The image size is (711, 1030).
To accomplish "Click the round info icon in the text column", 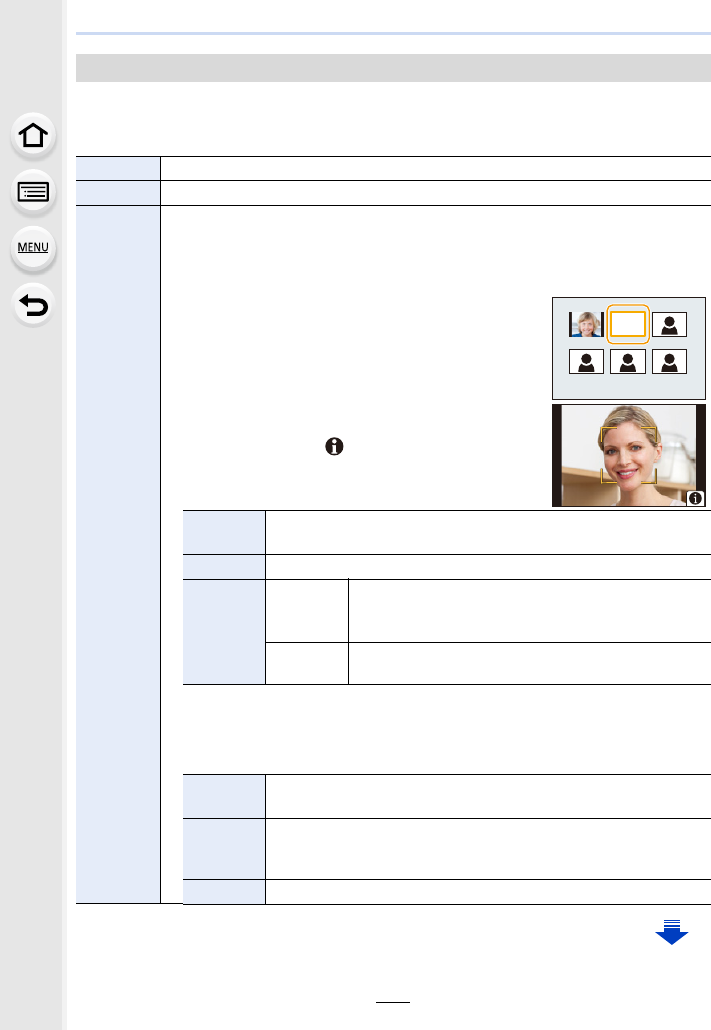I will coord(334,447).
